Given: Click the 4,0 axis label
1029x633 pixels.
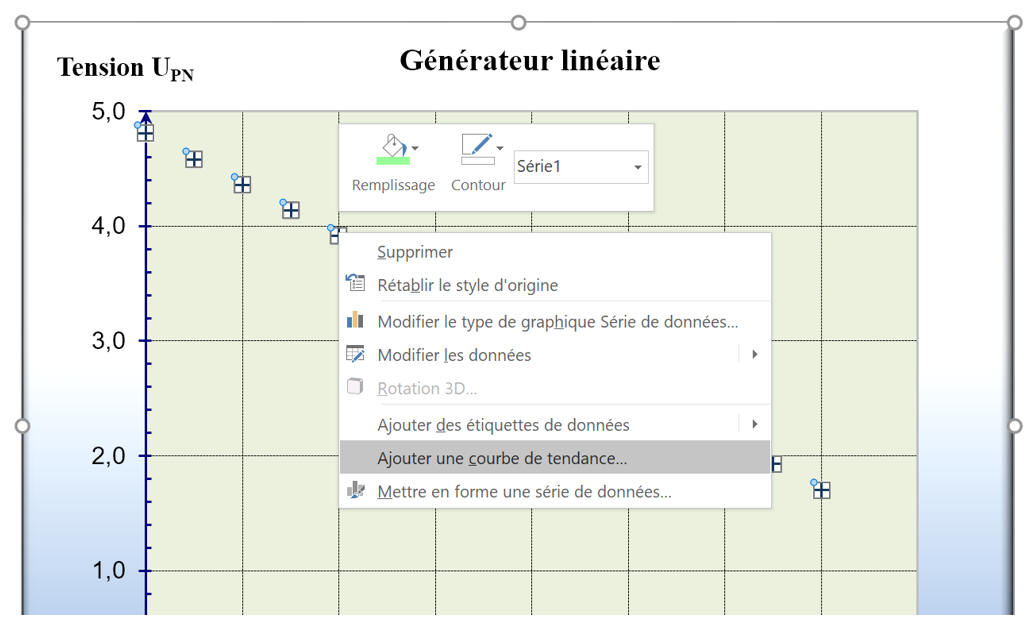Looking at the screenshot, I should tap(108, 226).
